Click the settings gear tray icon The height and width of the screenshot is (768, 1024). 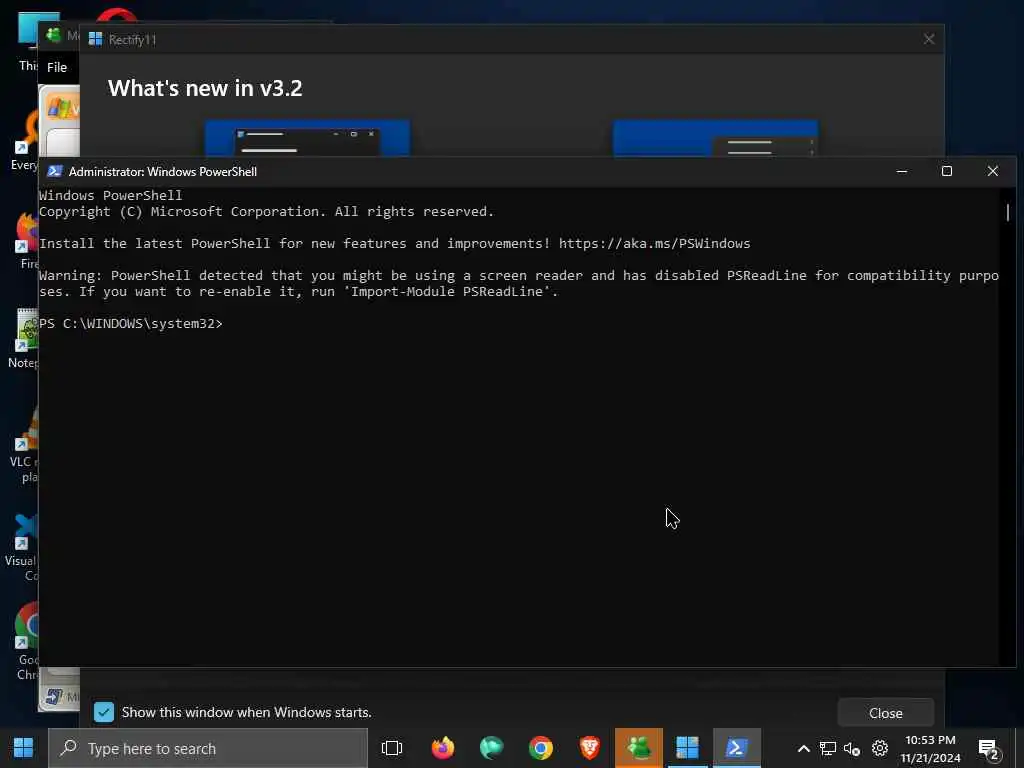pos(880,749)
